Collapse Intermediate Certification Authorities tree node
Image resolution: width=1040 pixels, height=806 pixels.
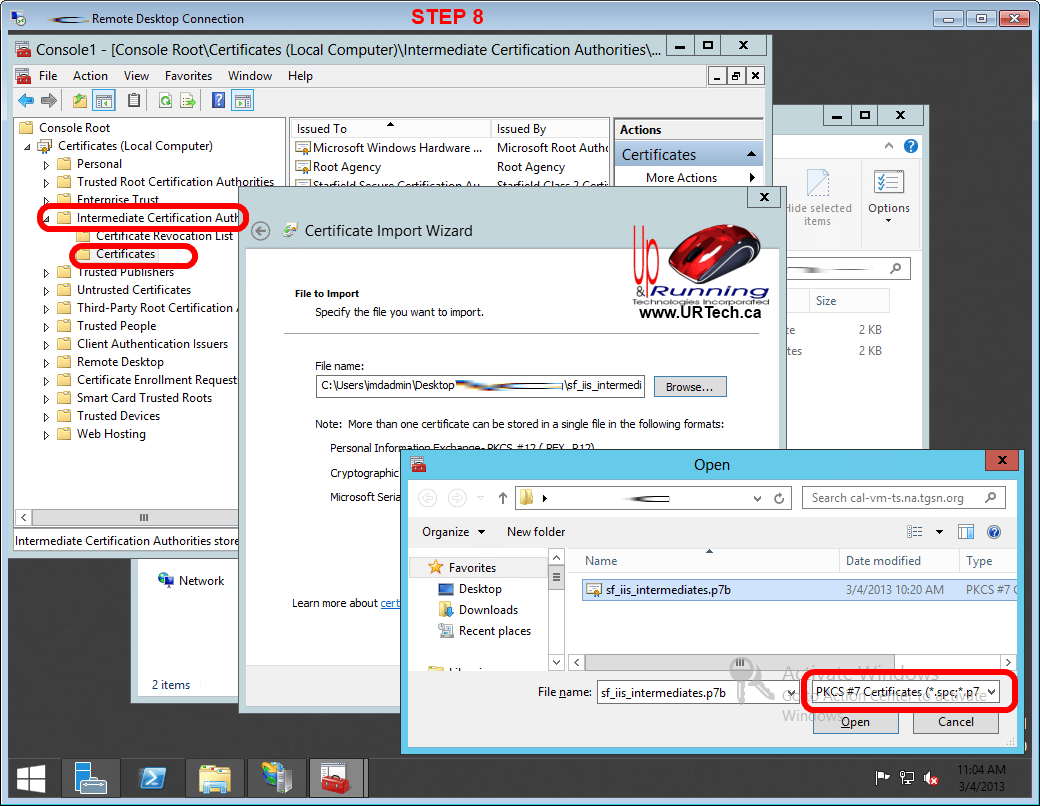tap(46, 218)
